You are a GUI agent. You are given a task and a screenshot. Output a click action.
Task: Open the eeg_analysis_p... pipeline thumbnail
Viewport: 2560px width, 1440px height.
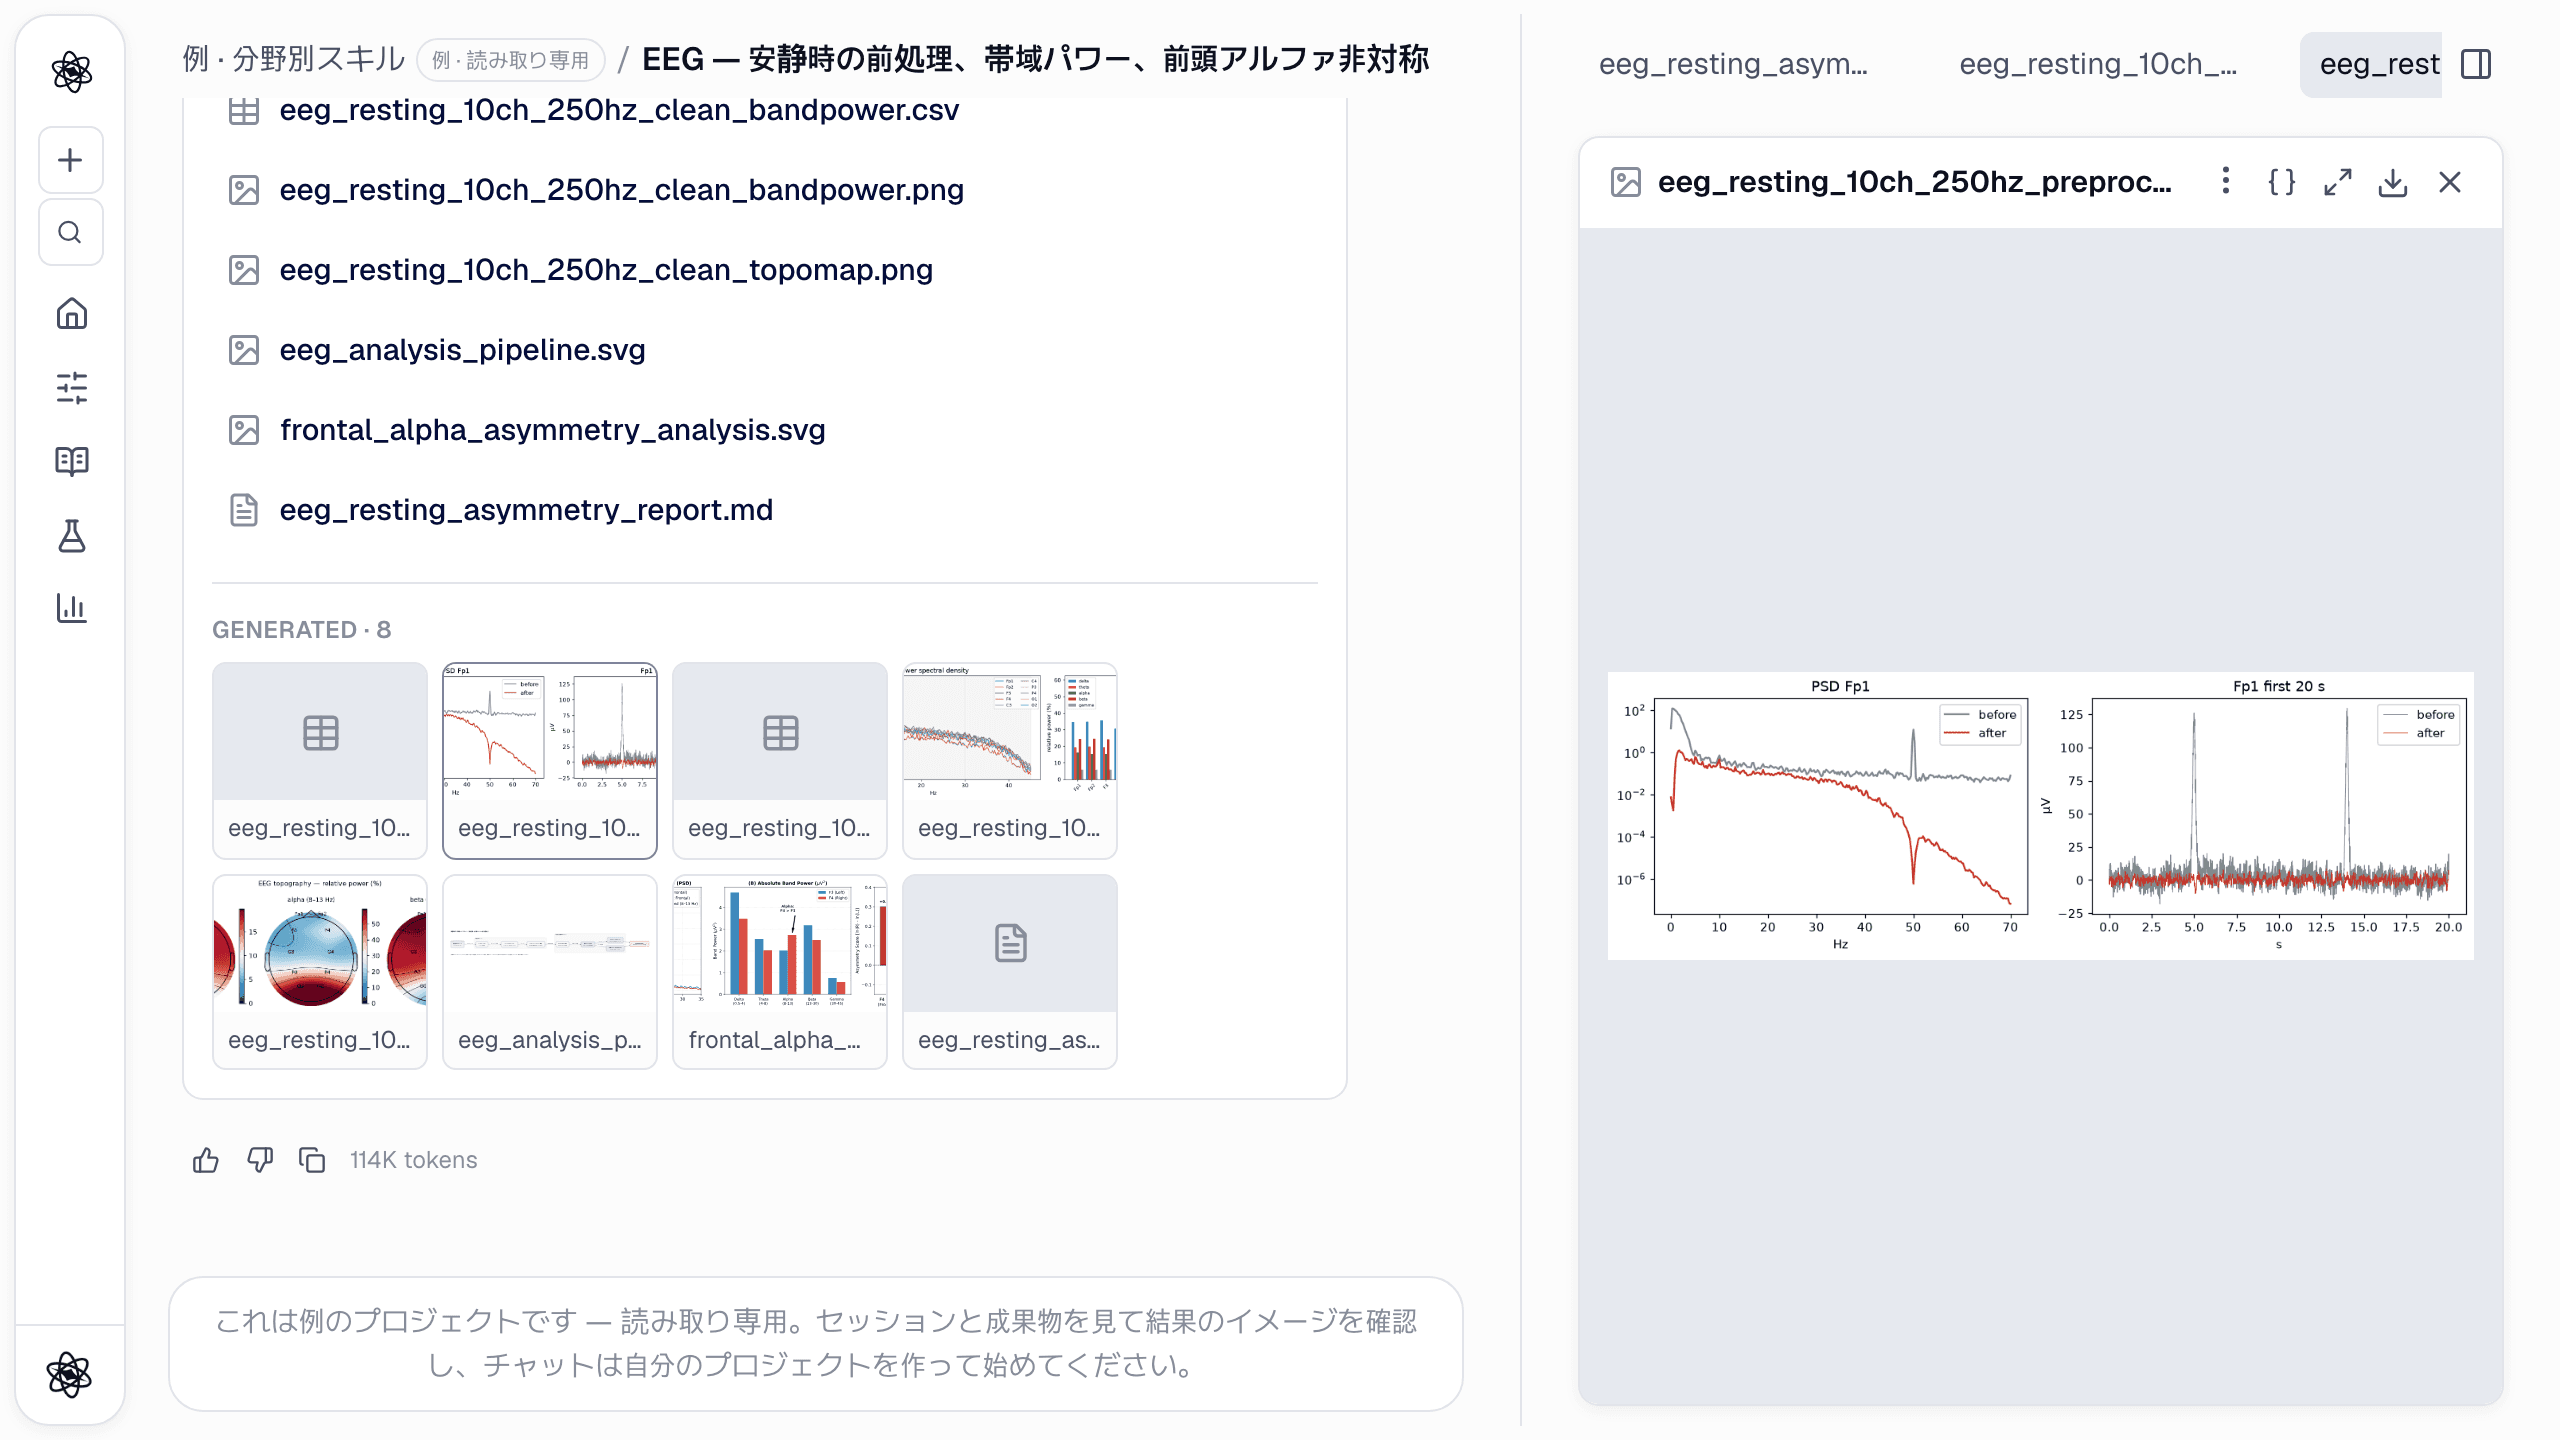point(550,972)
